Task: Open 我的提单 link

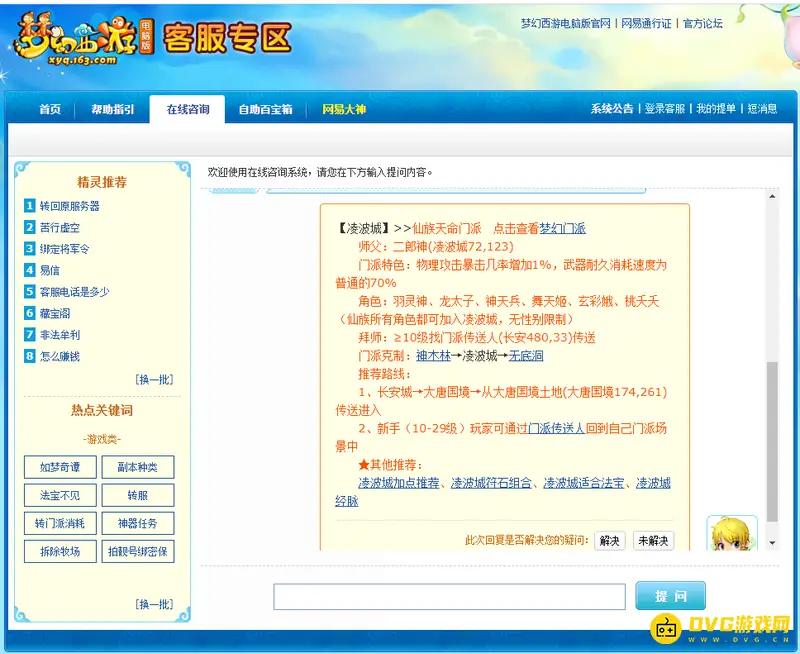Action: point(716,109)
